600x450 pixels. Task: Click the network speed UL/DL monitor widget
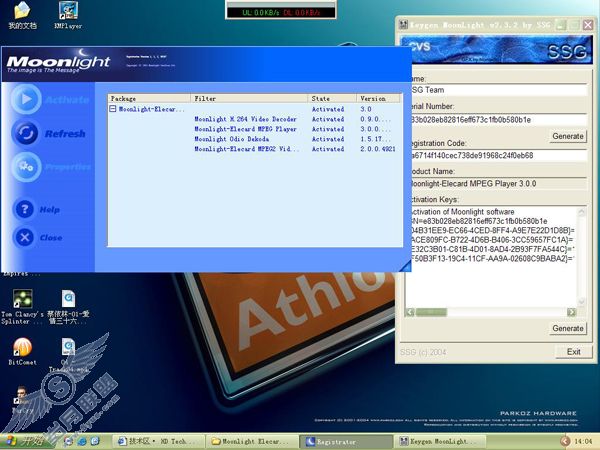pos(281,12)
